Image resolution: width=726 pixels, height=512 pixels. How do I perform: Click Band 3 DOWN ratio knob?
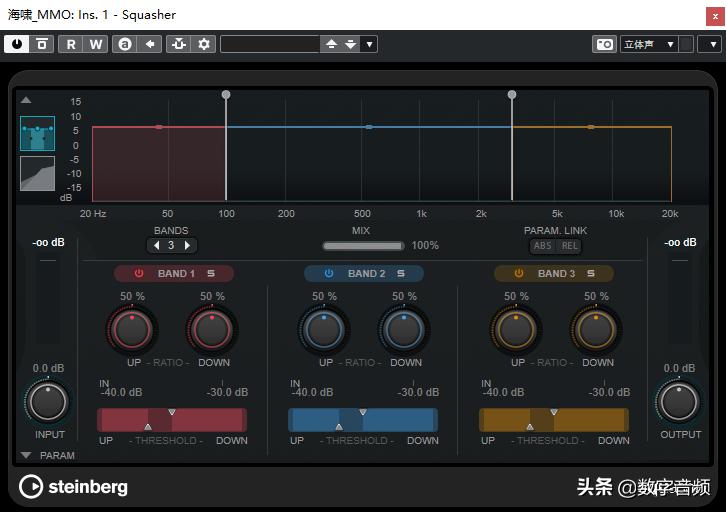pos(596,330)
